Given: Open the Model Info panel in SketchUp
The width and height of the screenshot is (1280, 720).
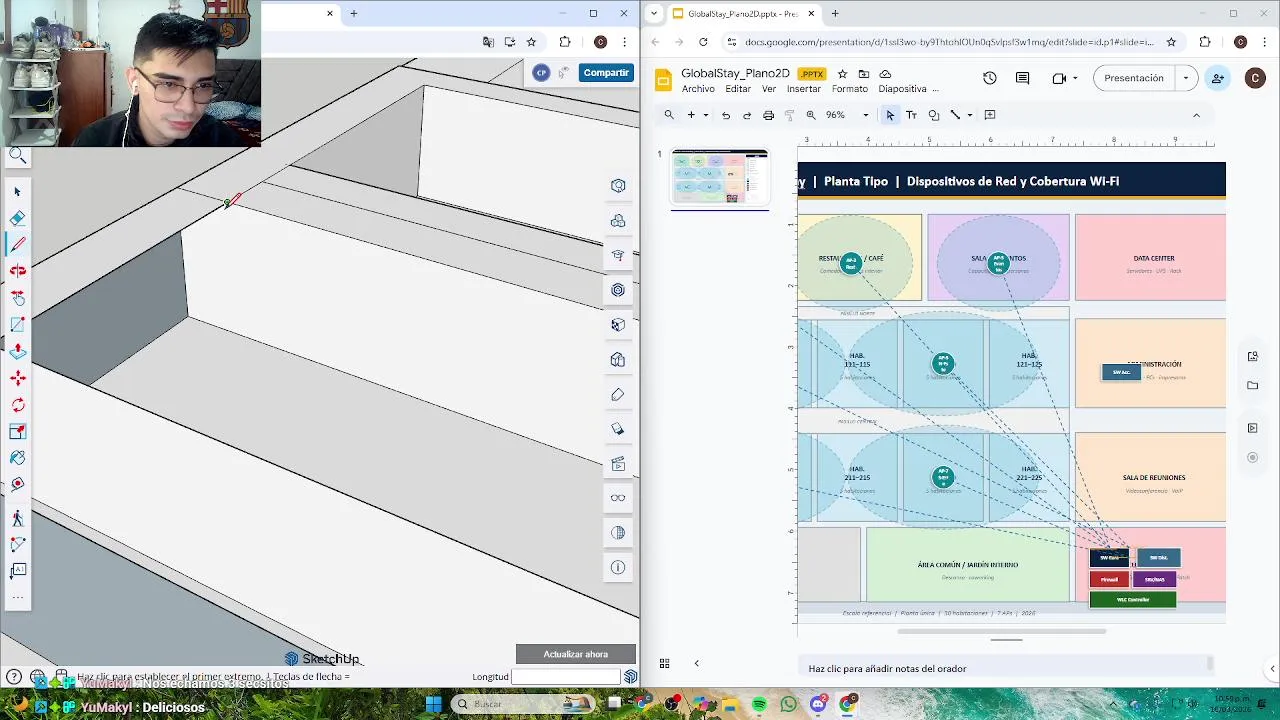Looking at the screenshot, I should coord(618,567).
